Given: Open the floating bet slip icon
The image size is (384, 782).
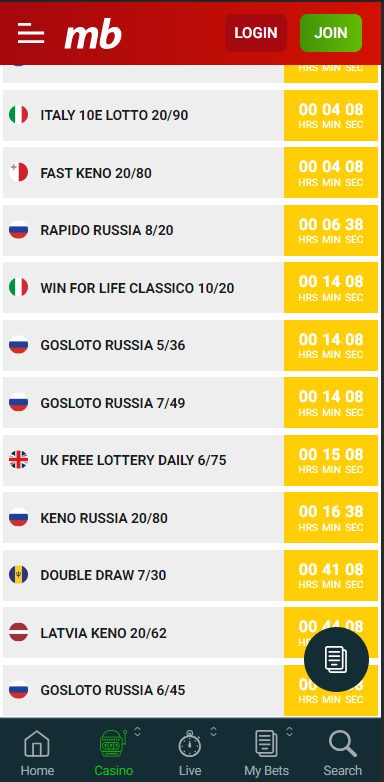Looking at the screenshot, I should (x=336, y=659).
